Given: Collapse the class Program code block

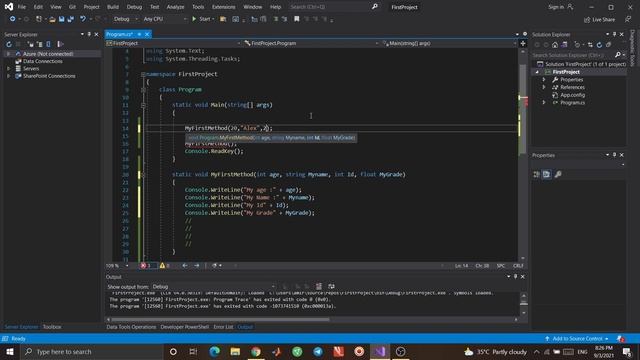Looking at the screenshot, I should click(x=143, y=90).
